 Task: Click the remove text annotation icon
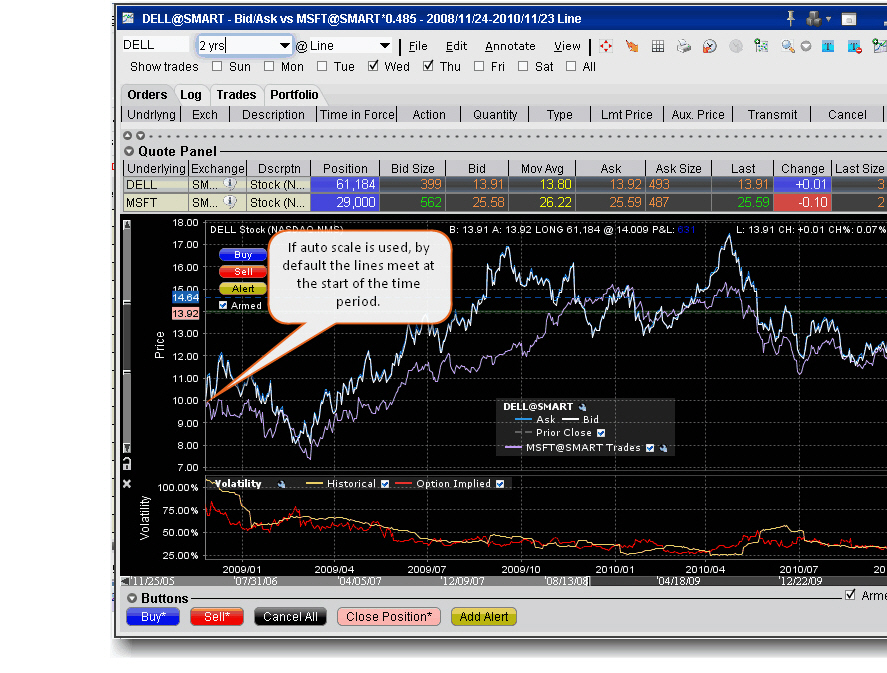pos(854,46)
